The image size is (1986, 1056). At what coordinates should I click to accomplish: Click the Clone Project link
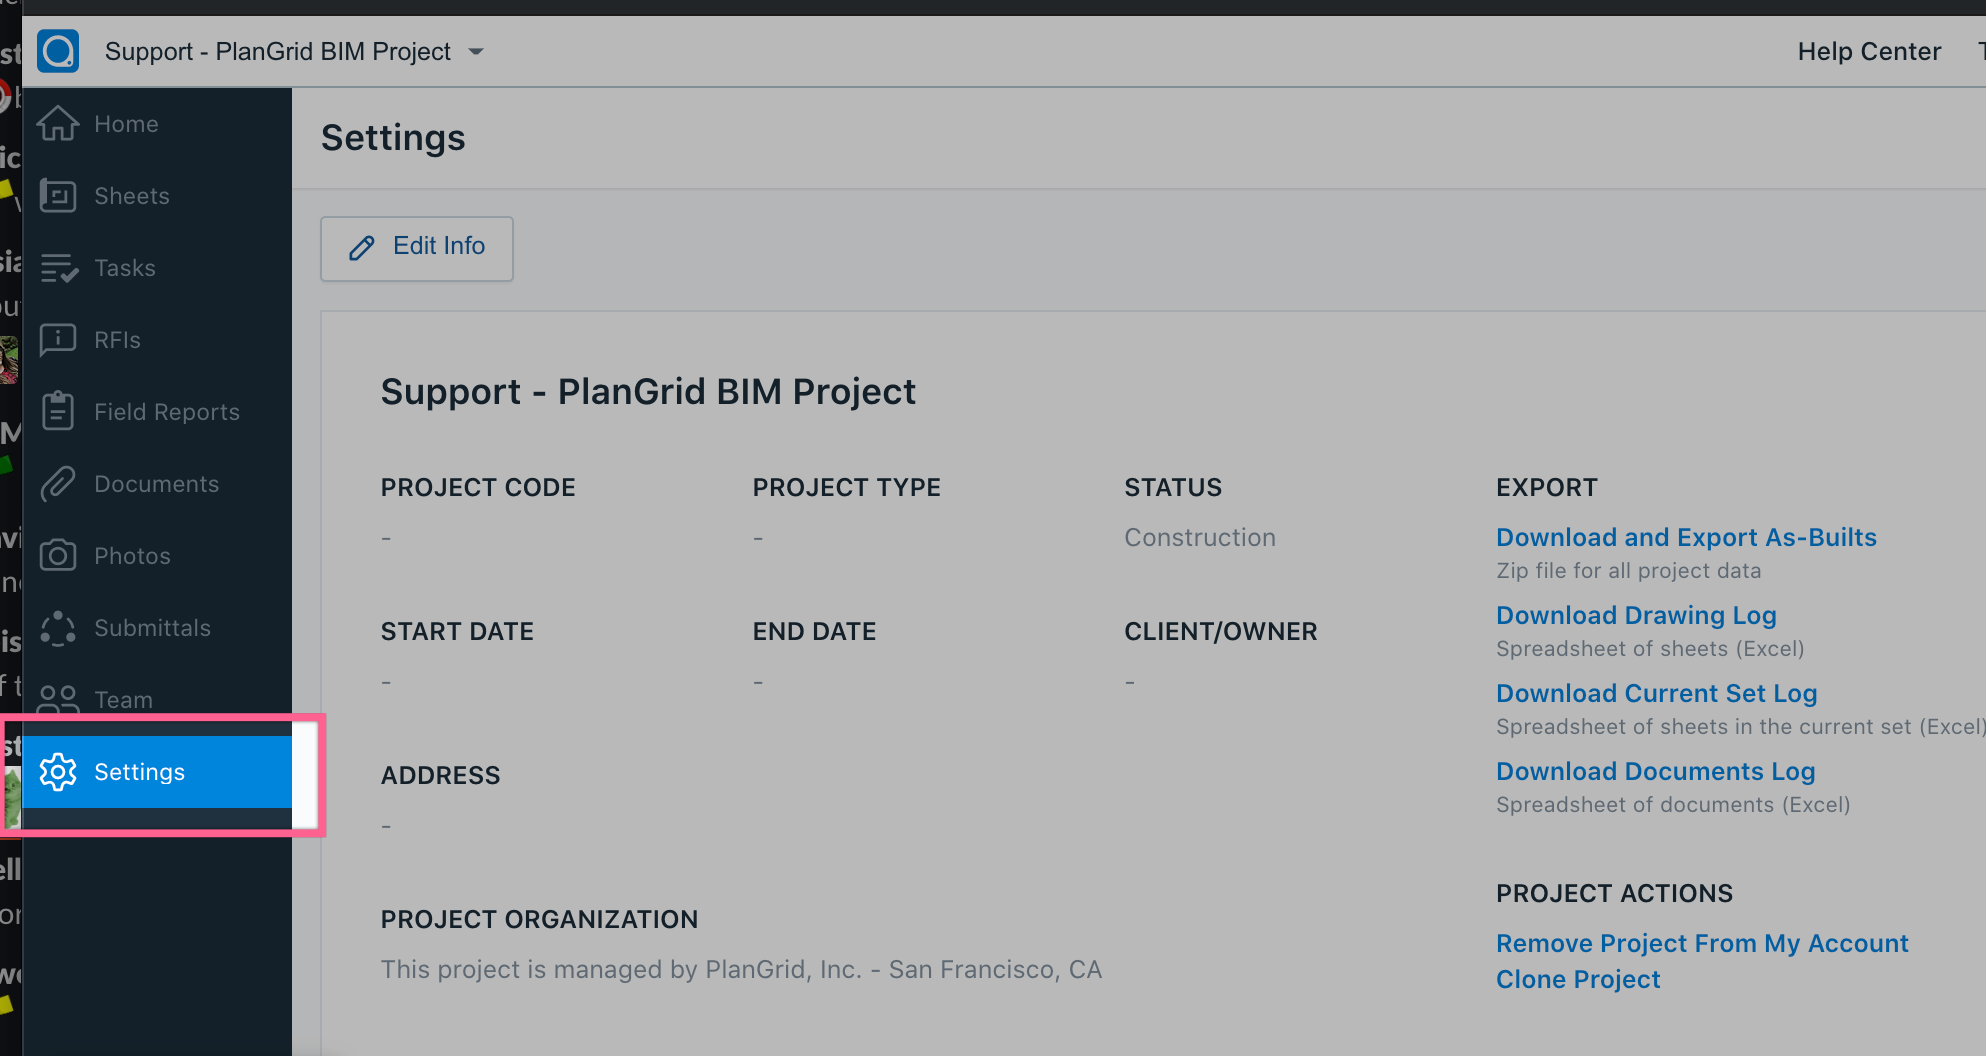pos(1578,979)
